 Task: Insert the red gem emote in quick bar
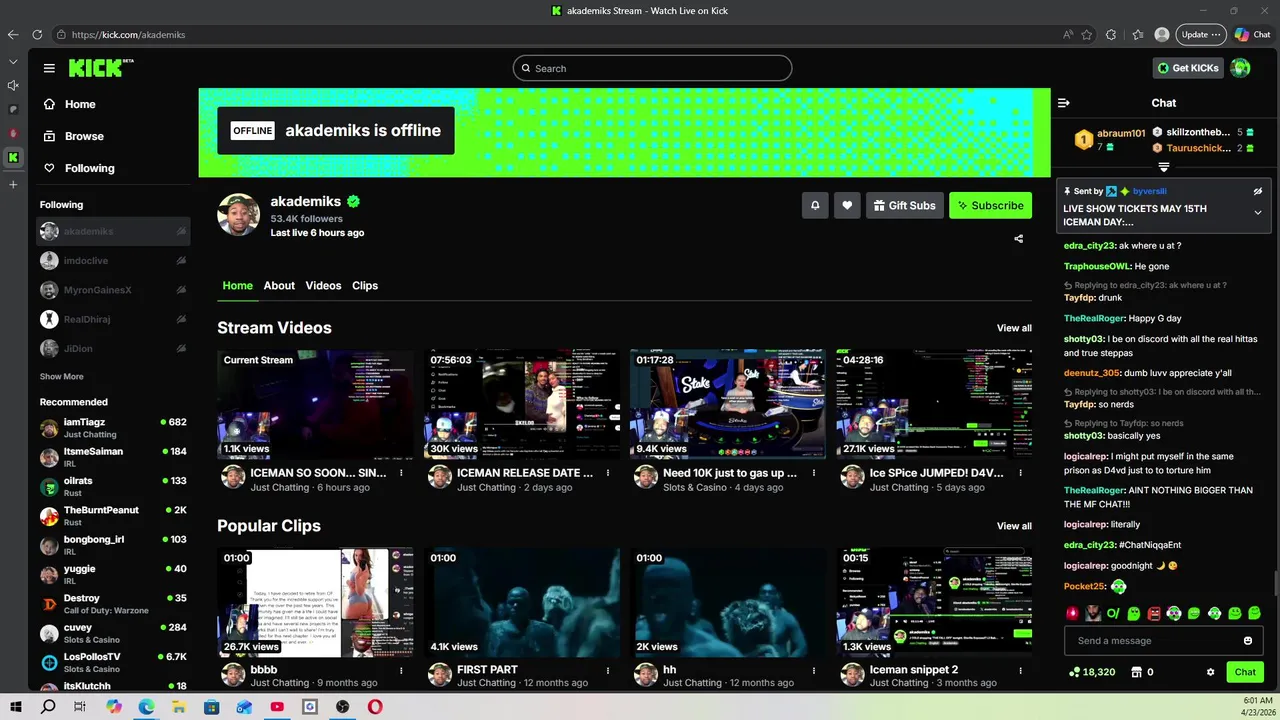point(1073,613)
